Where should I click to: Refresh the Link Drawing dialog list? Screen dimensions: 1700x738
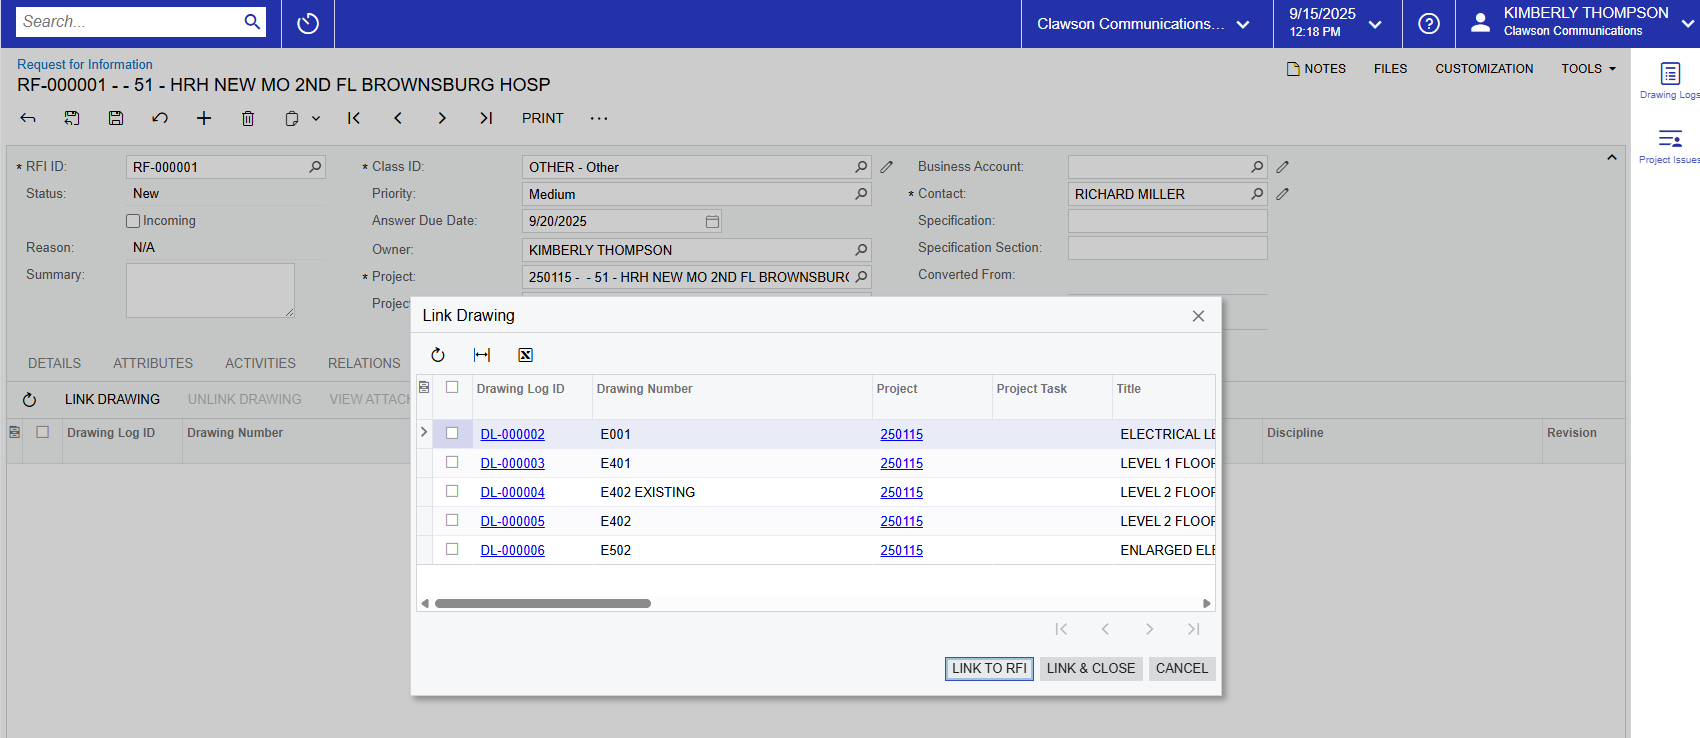438,355
